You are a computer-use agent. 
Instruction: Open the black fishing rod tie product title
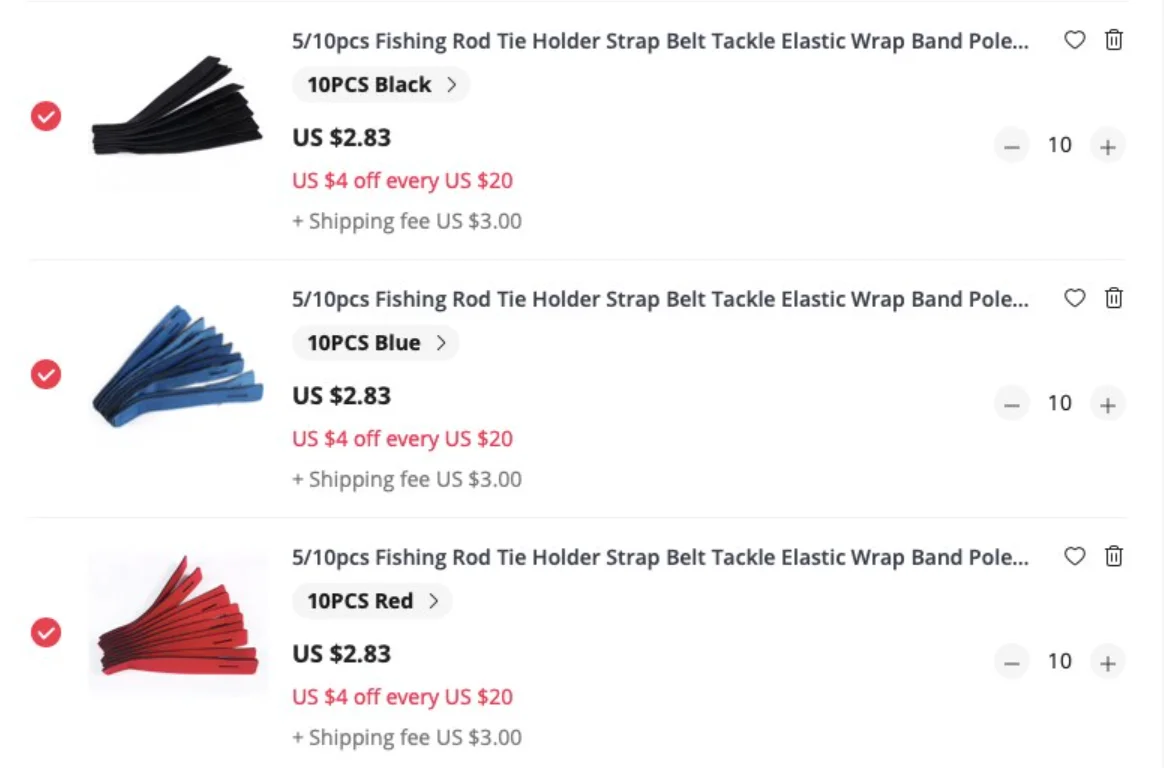[659, 41]
